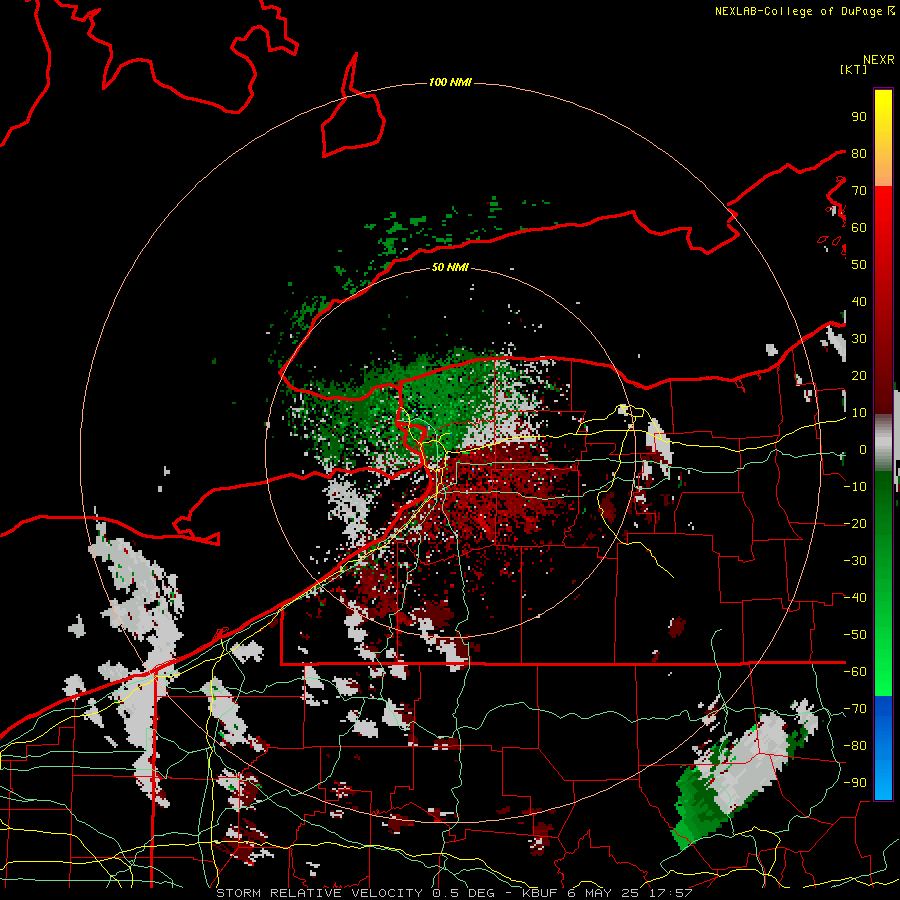Screen dimensions: 900x900
Task: Click the 70 value on the velocity scale
Action: coord(859,191)
